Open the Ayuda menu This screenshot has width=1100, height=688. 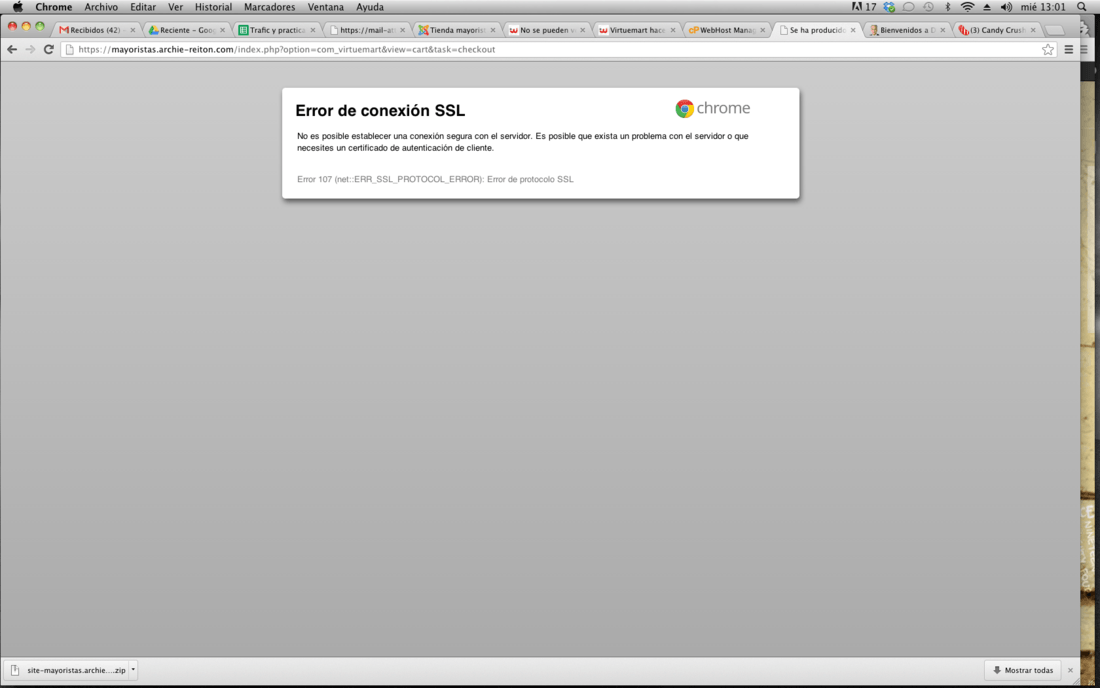370,7
